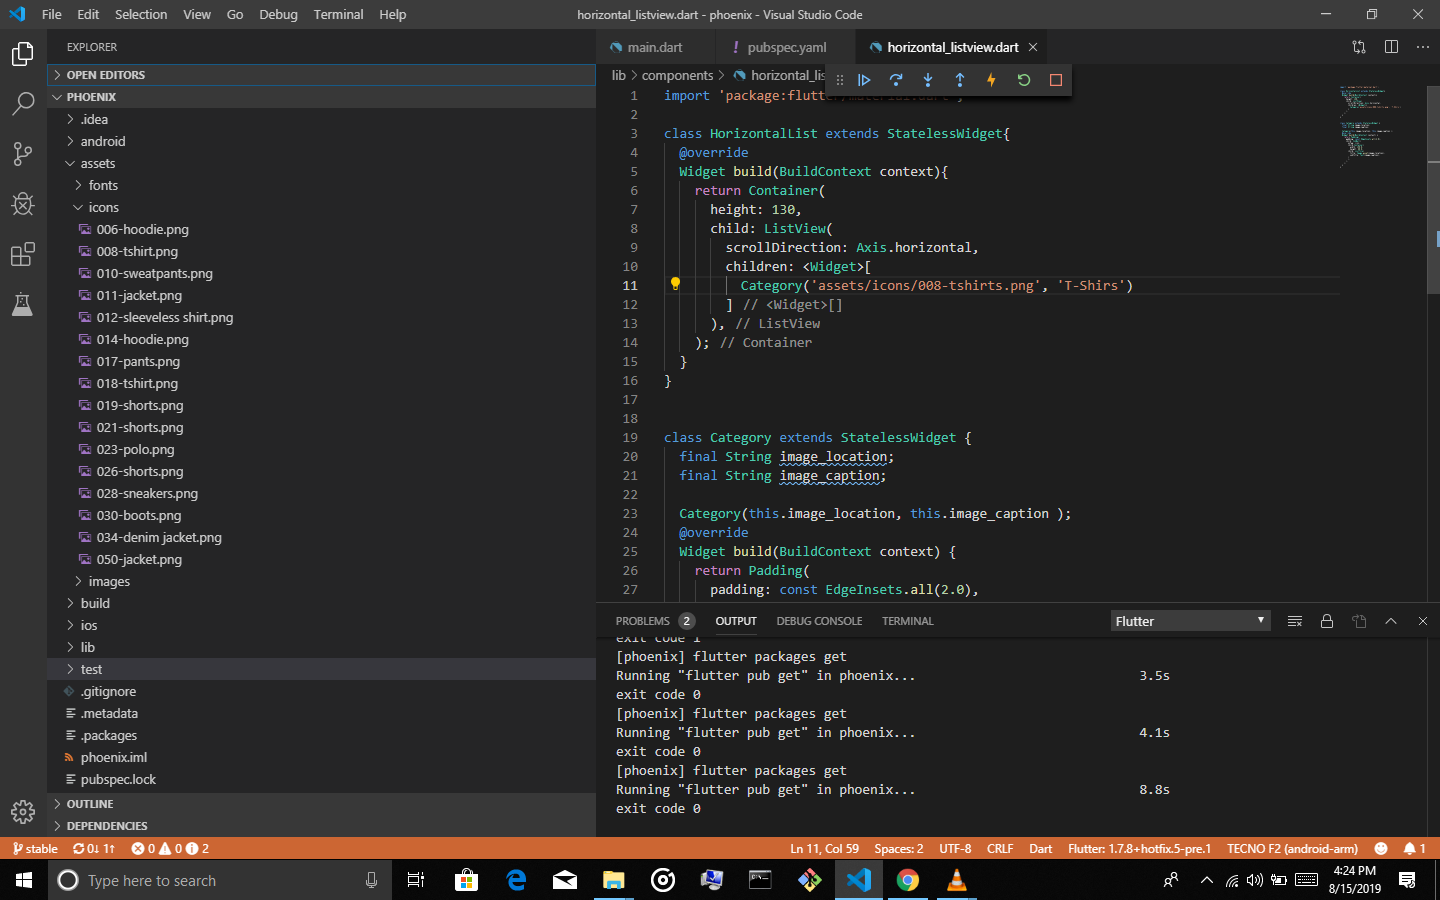This screenshot has width=1440, height=900.
Task: Open the Source Control view
Action: coord(22,154)
